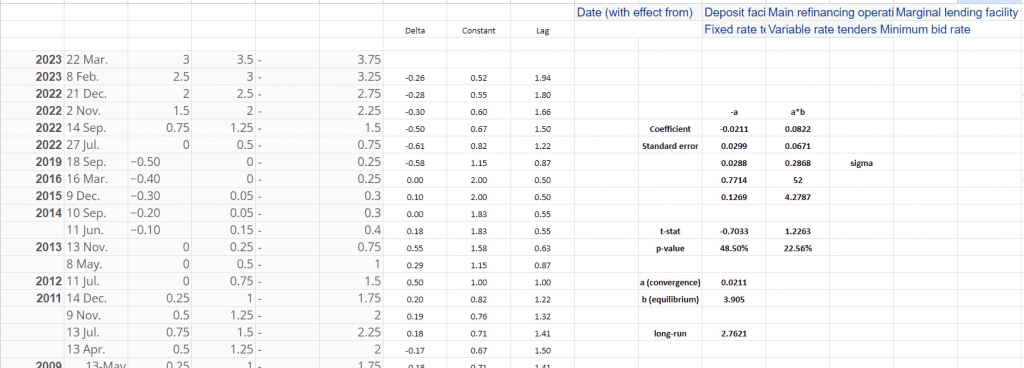Click the standard error value 0.0671
This screenshot has width=1024, height=368.
(x=797, y=146)
